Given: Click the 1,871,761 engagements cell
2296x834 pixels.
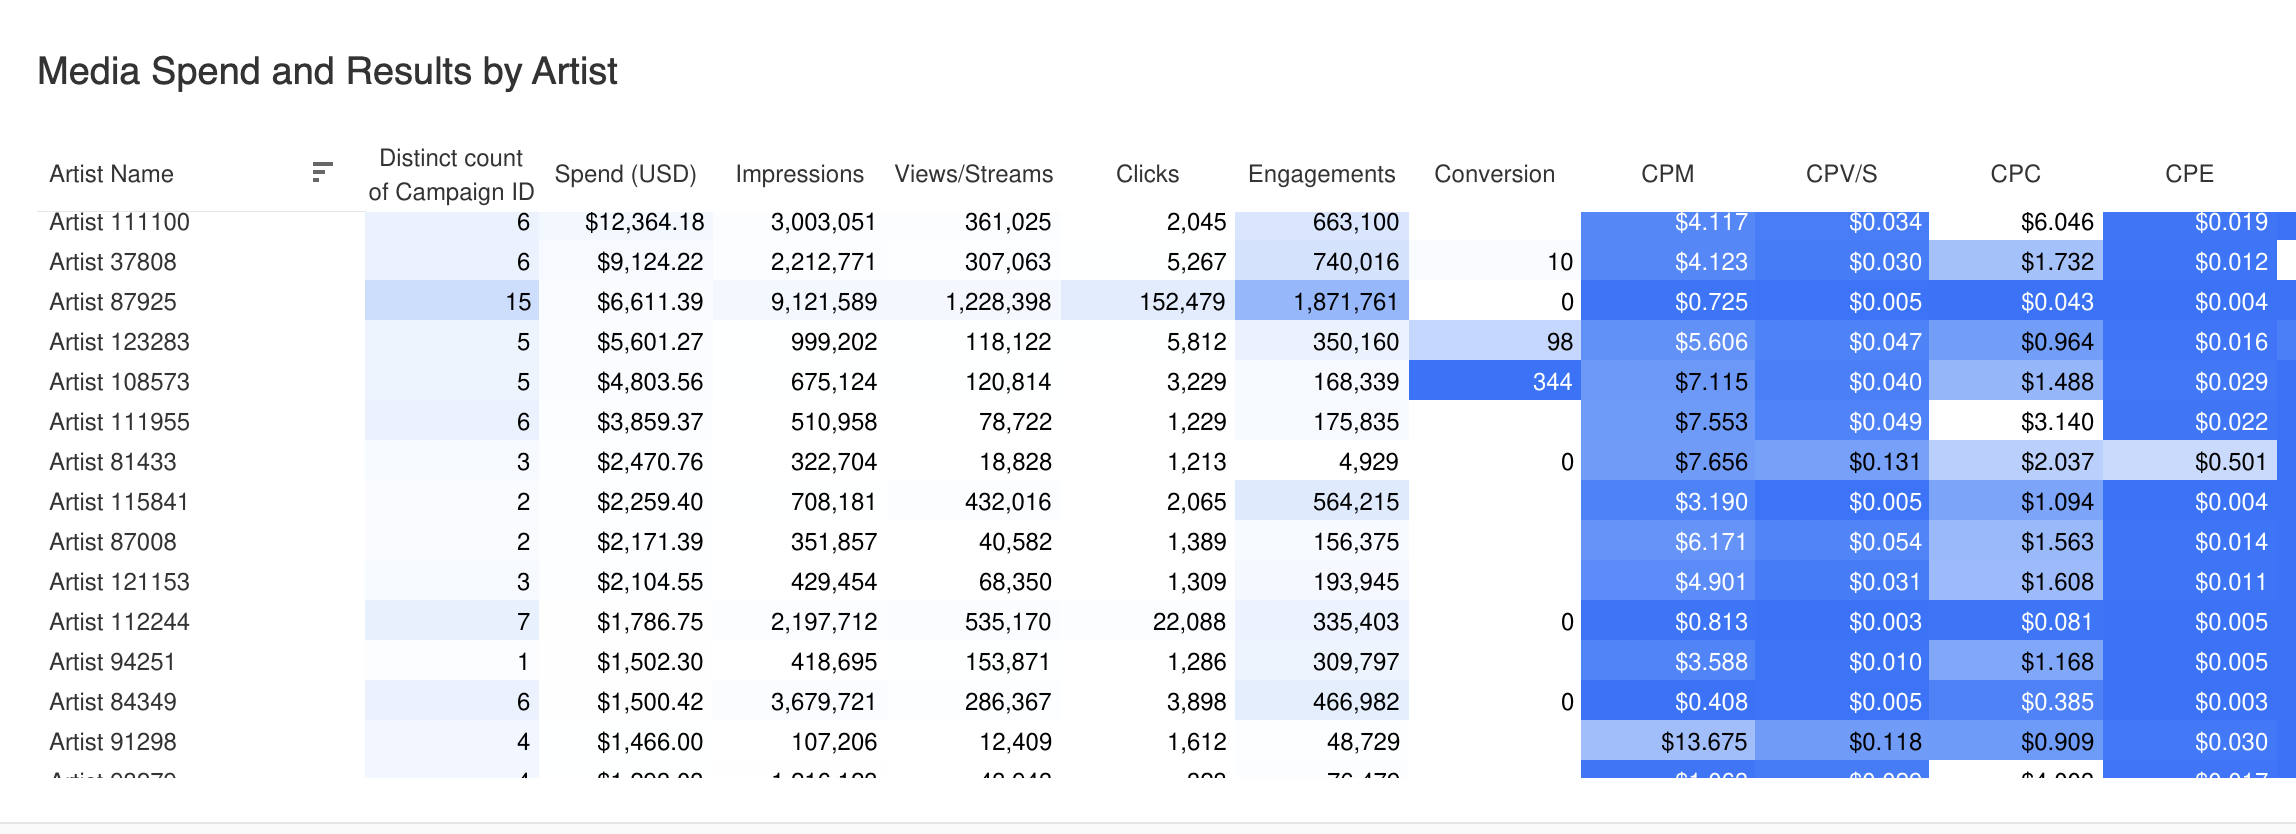Looking at the screenshot, I should [1322, 301].
